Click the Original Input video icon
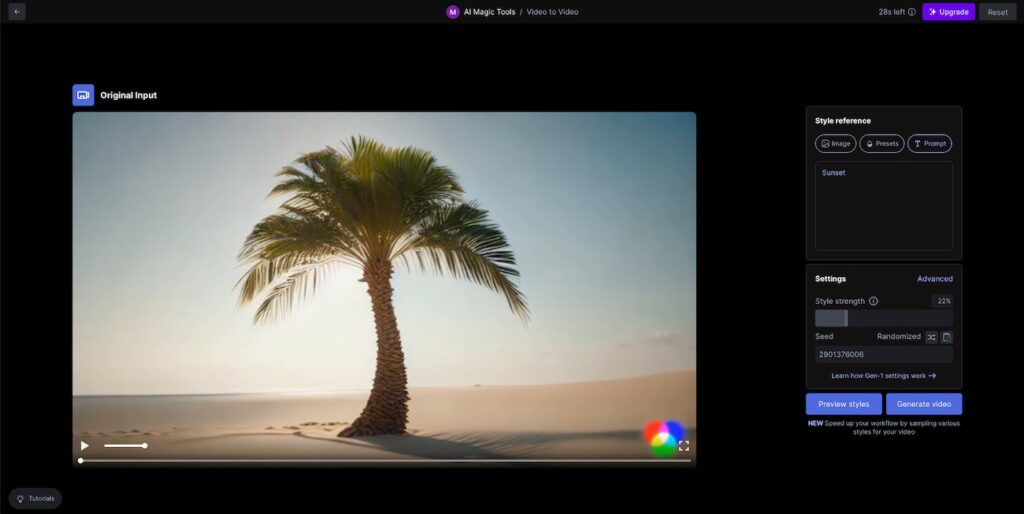Screen dimensions: 1024x514 tap(83, 95)
